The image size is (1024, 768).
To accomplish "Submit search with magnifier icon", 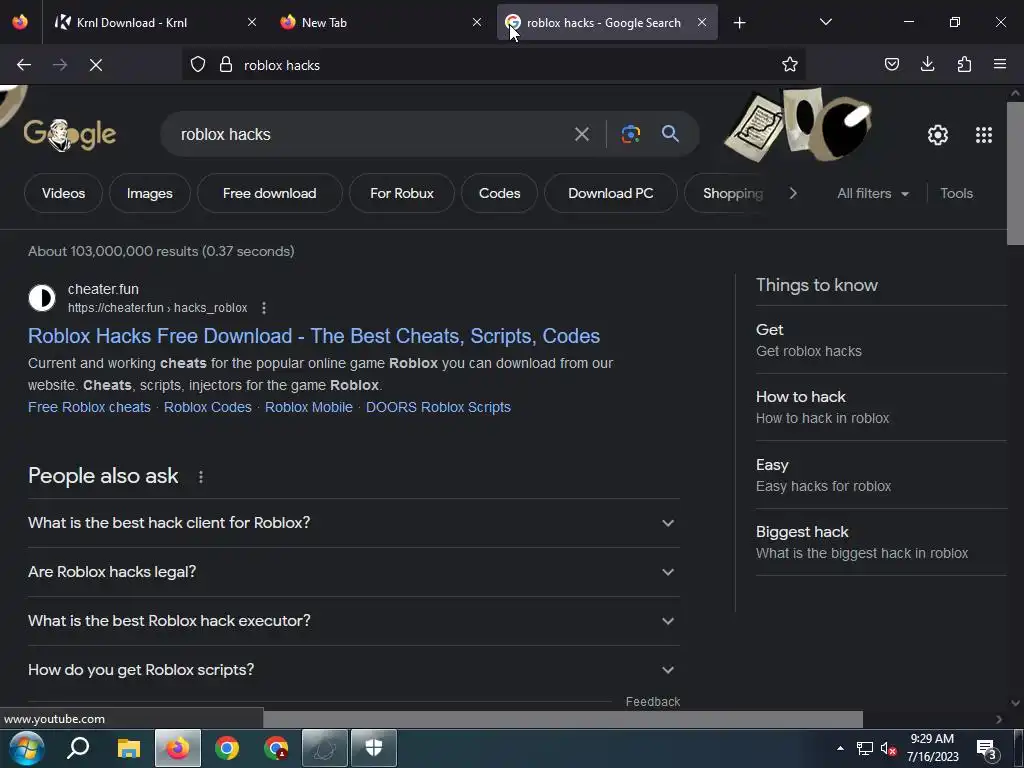I will click(670, 134).
